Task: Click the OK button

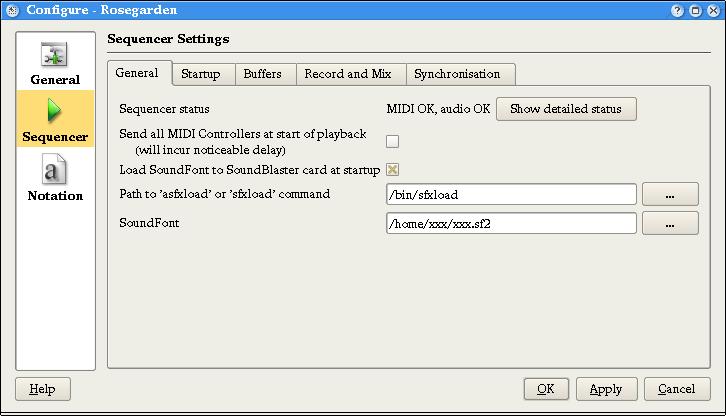Action: pos(546,389)
